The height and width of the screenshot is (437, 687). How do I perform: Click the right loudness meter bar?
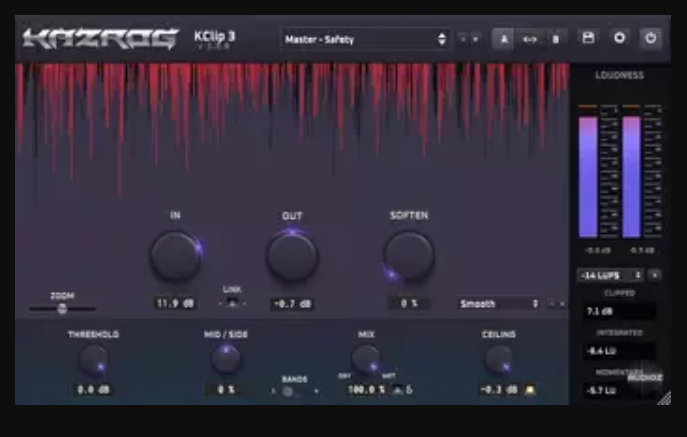pos(631,177)
